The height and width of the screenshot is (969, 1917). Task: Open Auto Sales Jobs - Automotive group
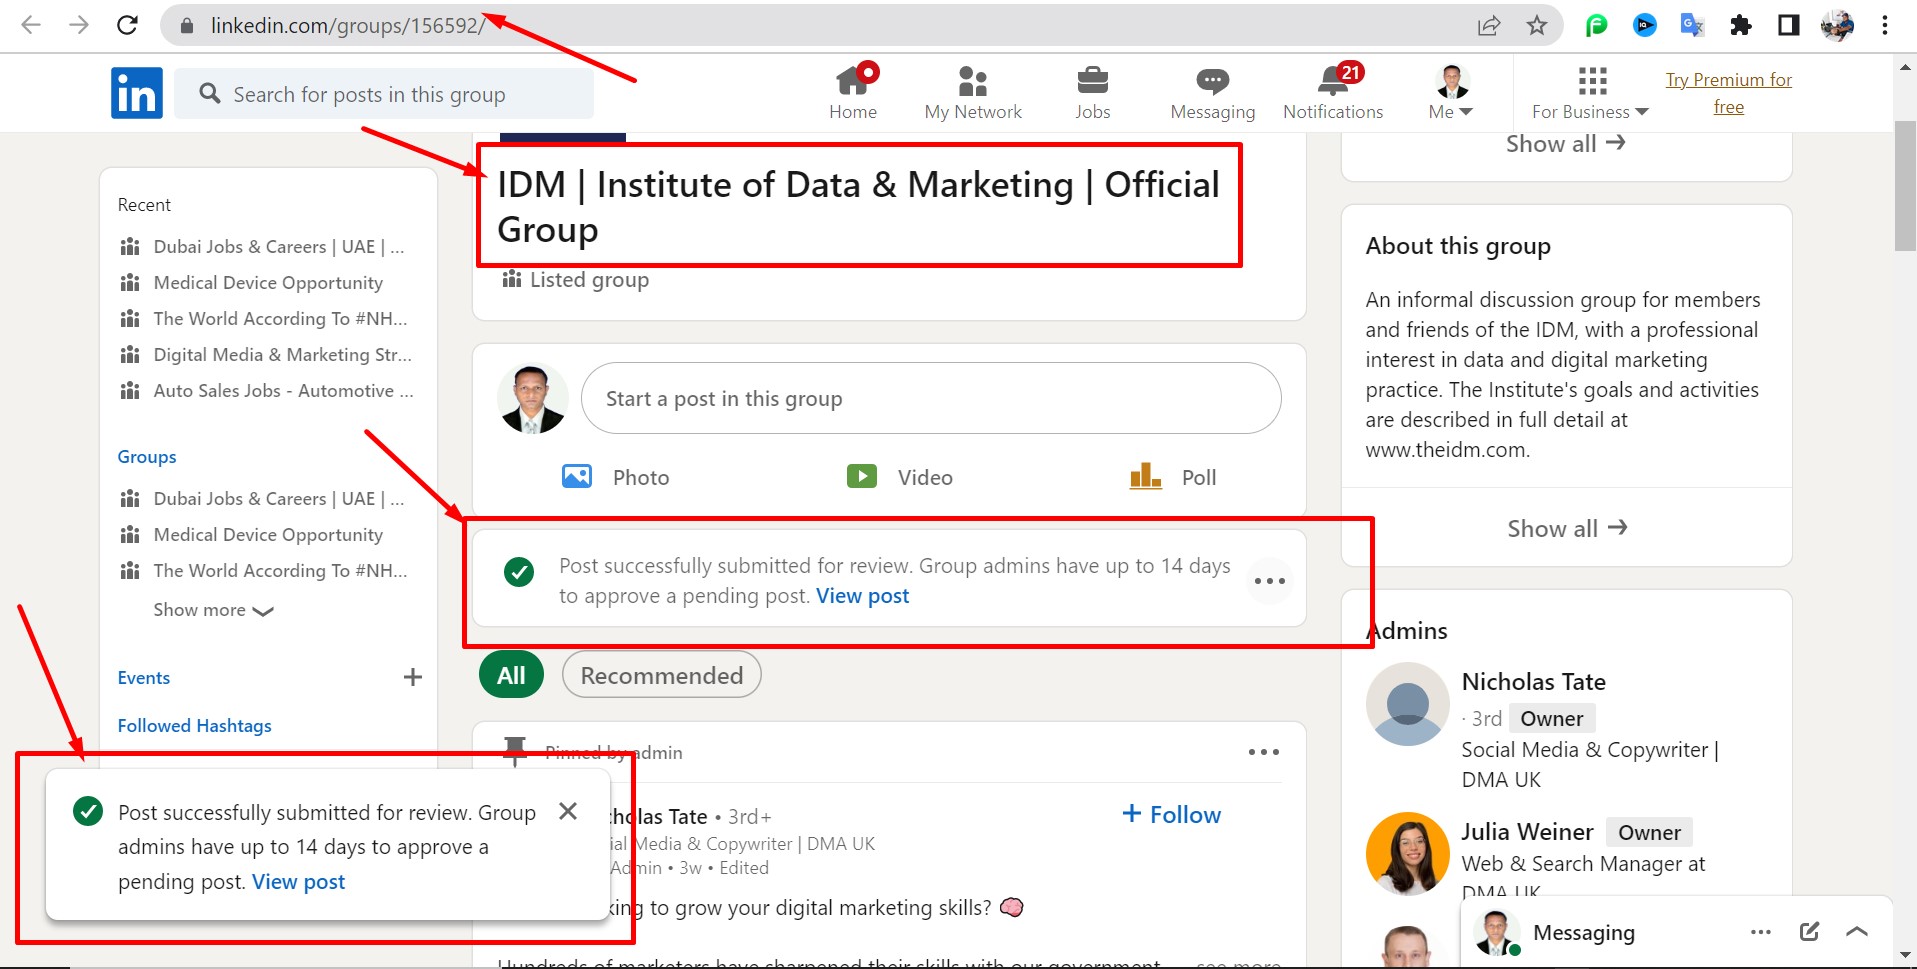point(266,391)
